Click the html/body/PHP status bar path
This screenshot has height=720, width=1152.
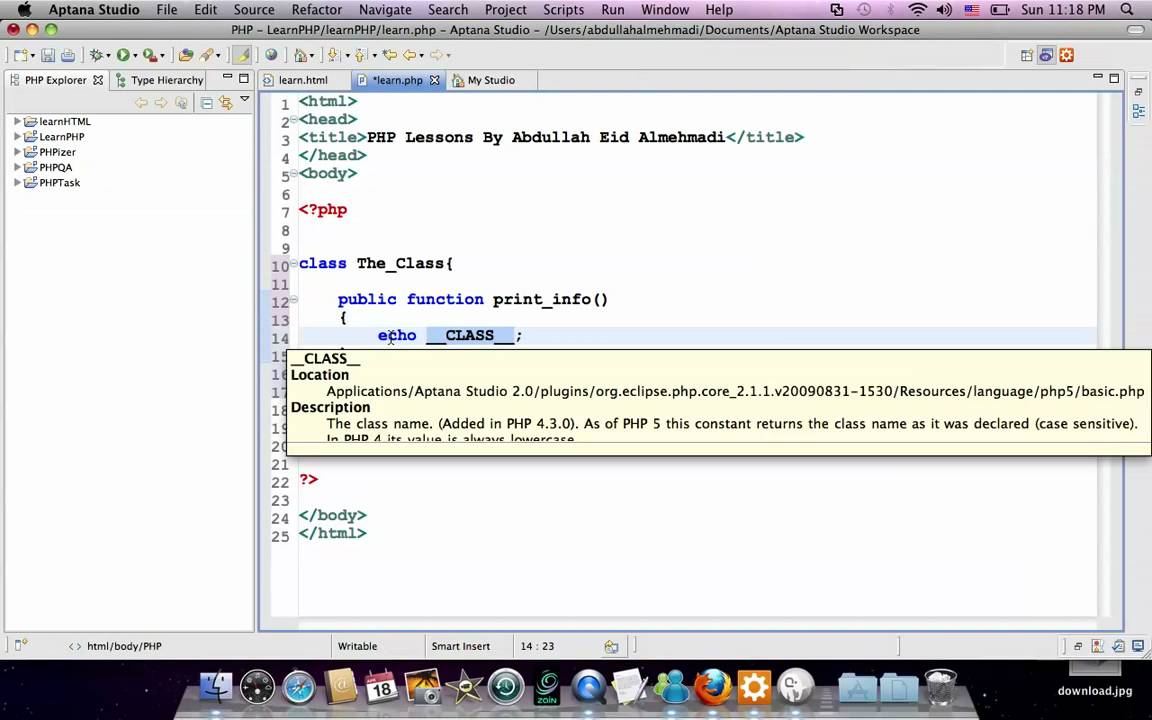124,647
